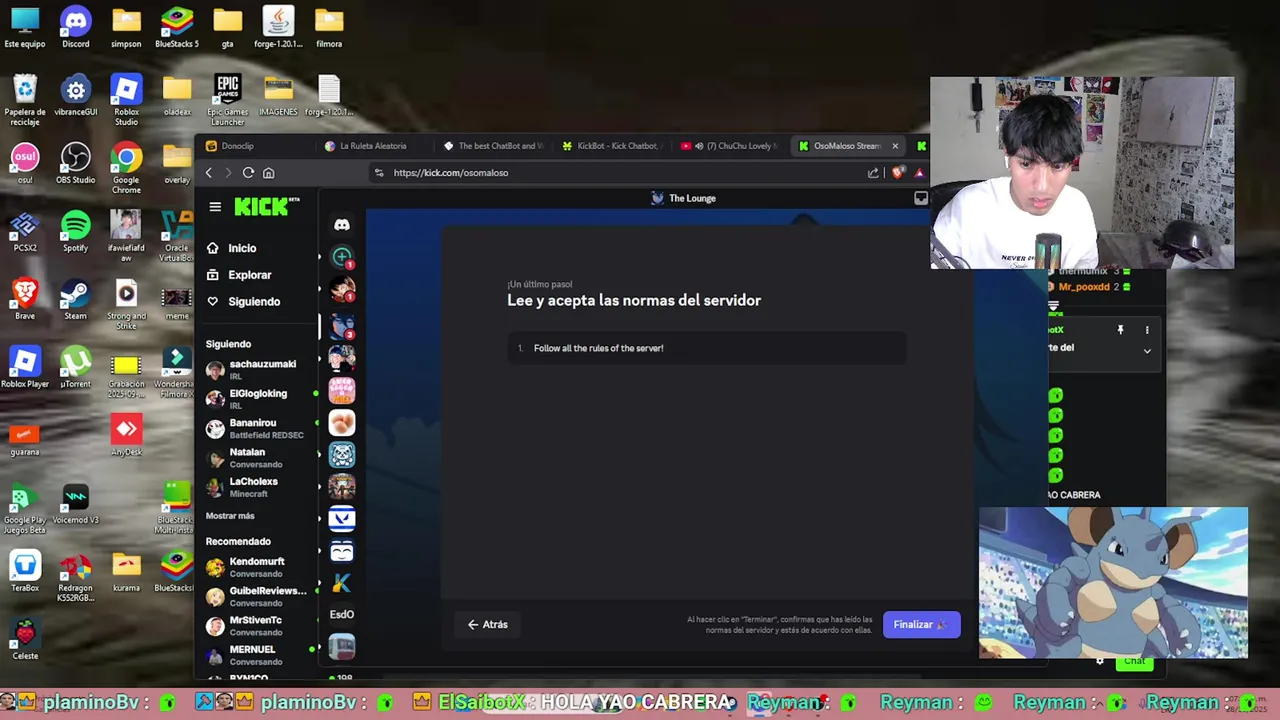Switch to La Ruleta Aleatoria tab
This screenshot has width=1280, height=720.
(x=373, y=146)
